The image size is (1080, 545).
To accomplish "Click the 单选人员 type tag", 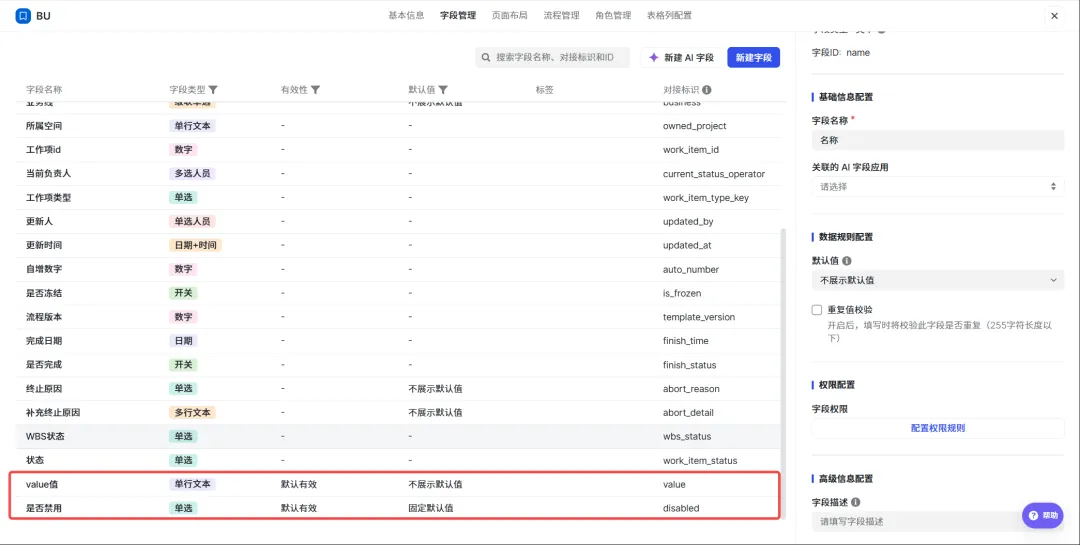I will click(192, 221).
